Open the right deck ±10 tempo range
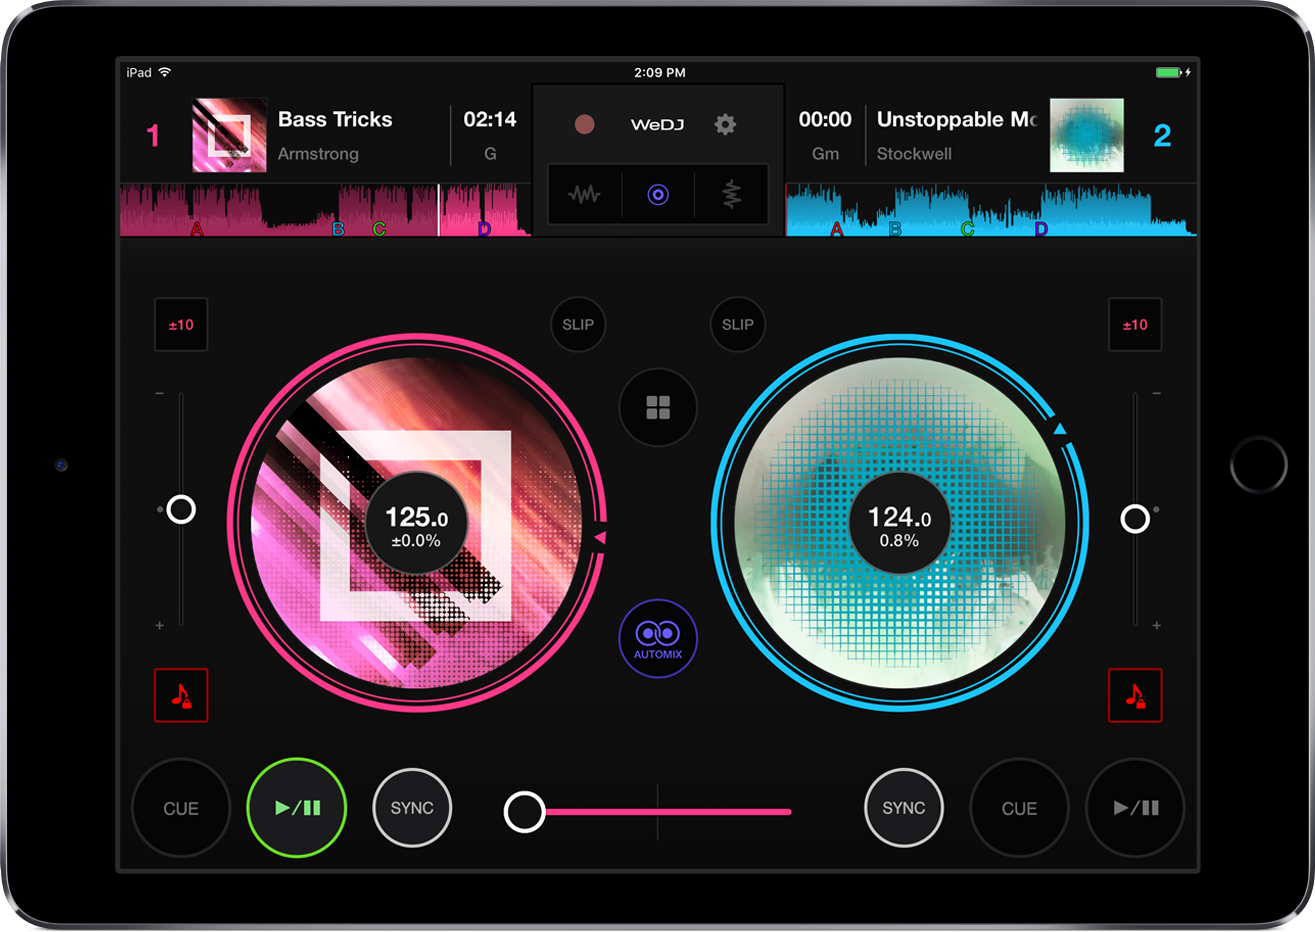Viewport: 1315px width, 932px height. [x=1135, y=324]
